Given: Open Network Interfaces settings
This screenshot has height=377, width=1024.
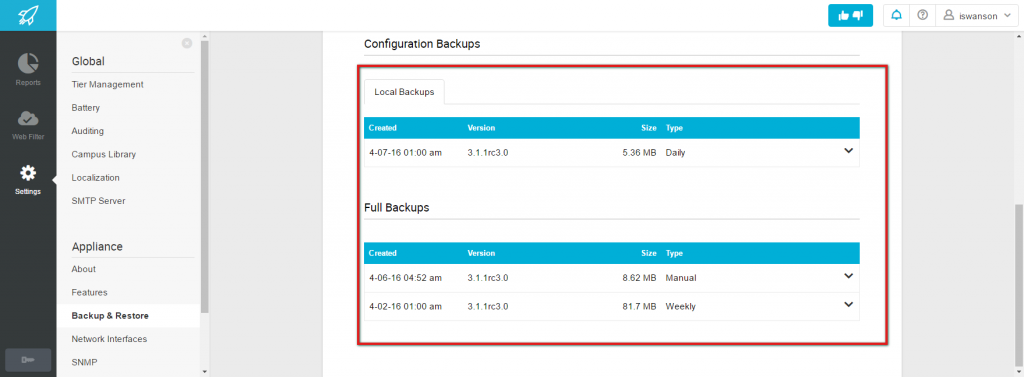Looking at the screenshot, I should 109,339.
